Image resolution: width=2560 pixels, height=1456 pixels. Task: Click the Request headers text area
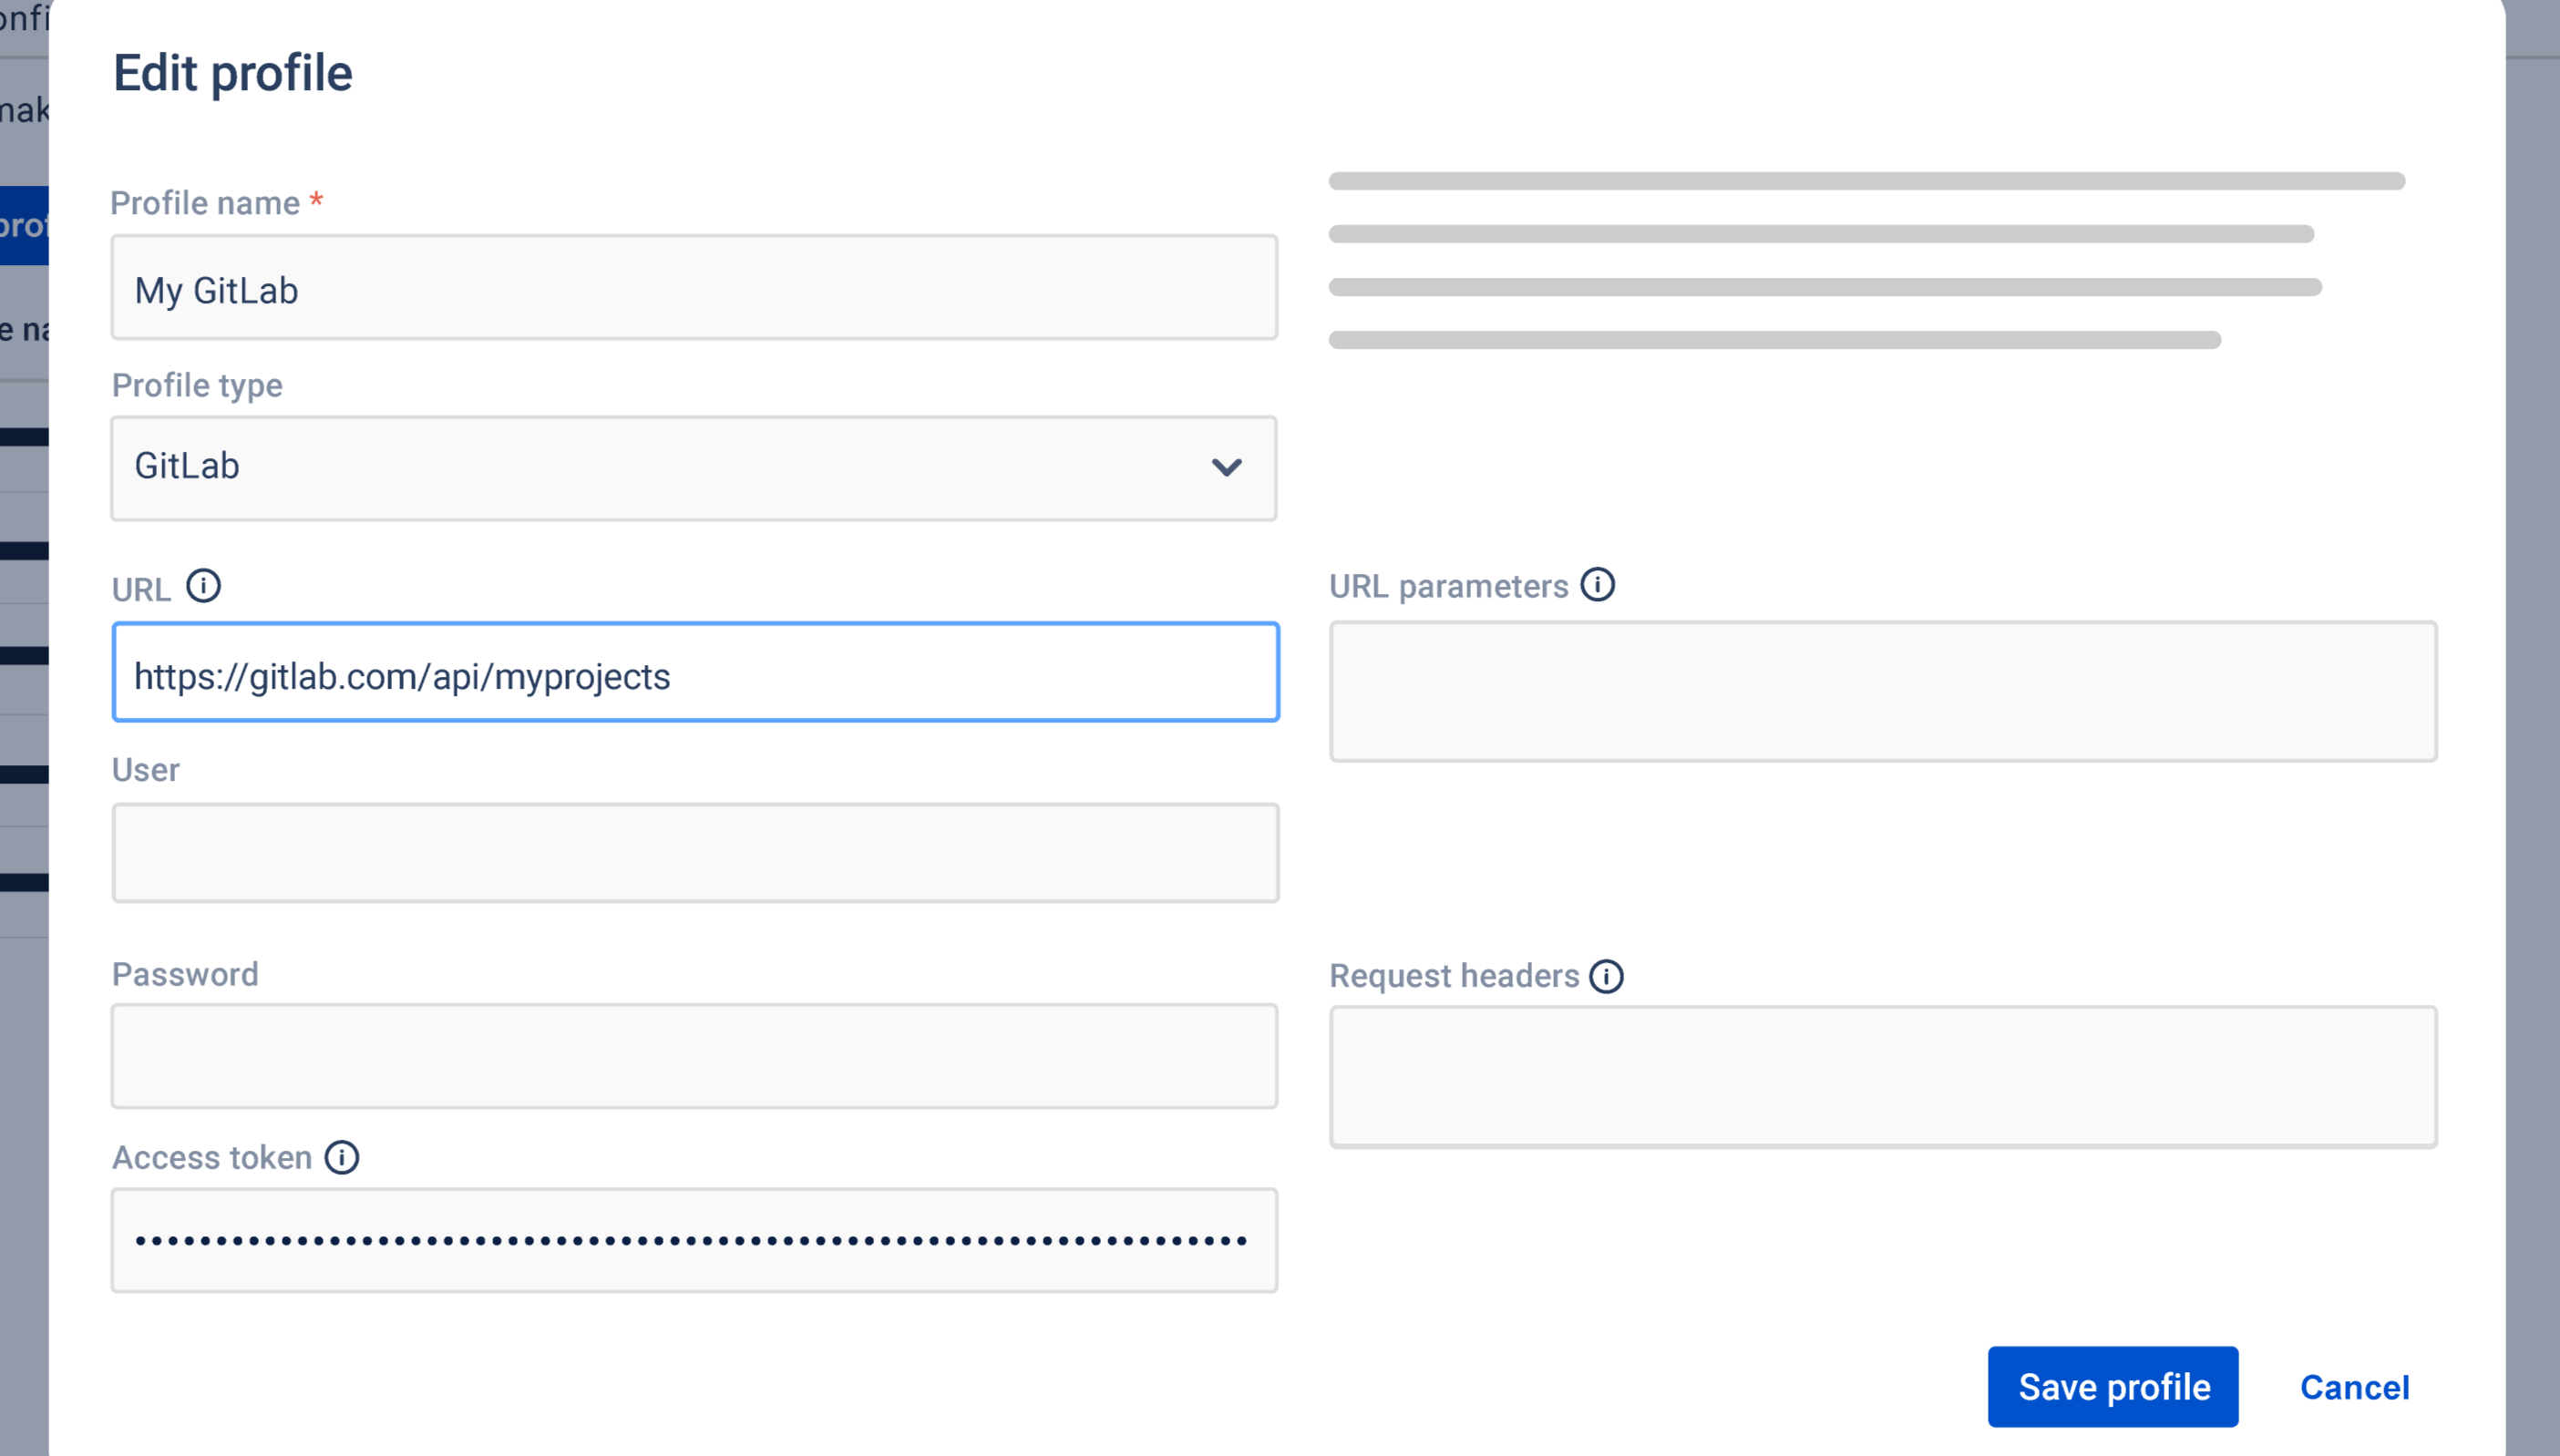pyautogui.click(x=1882, y=1077)
